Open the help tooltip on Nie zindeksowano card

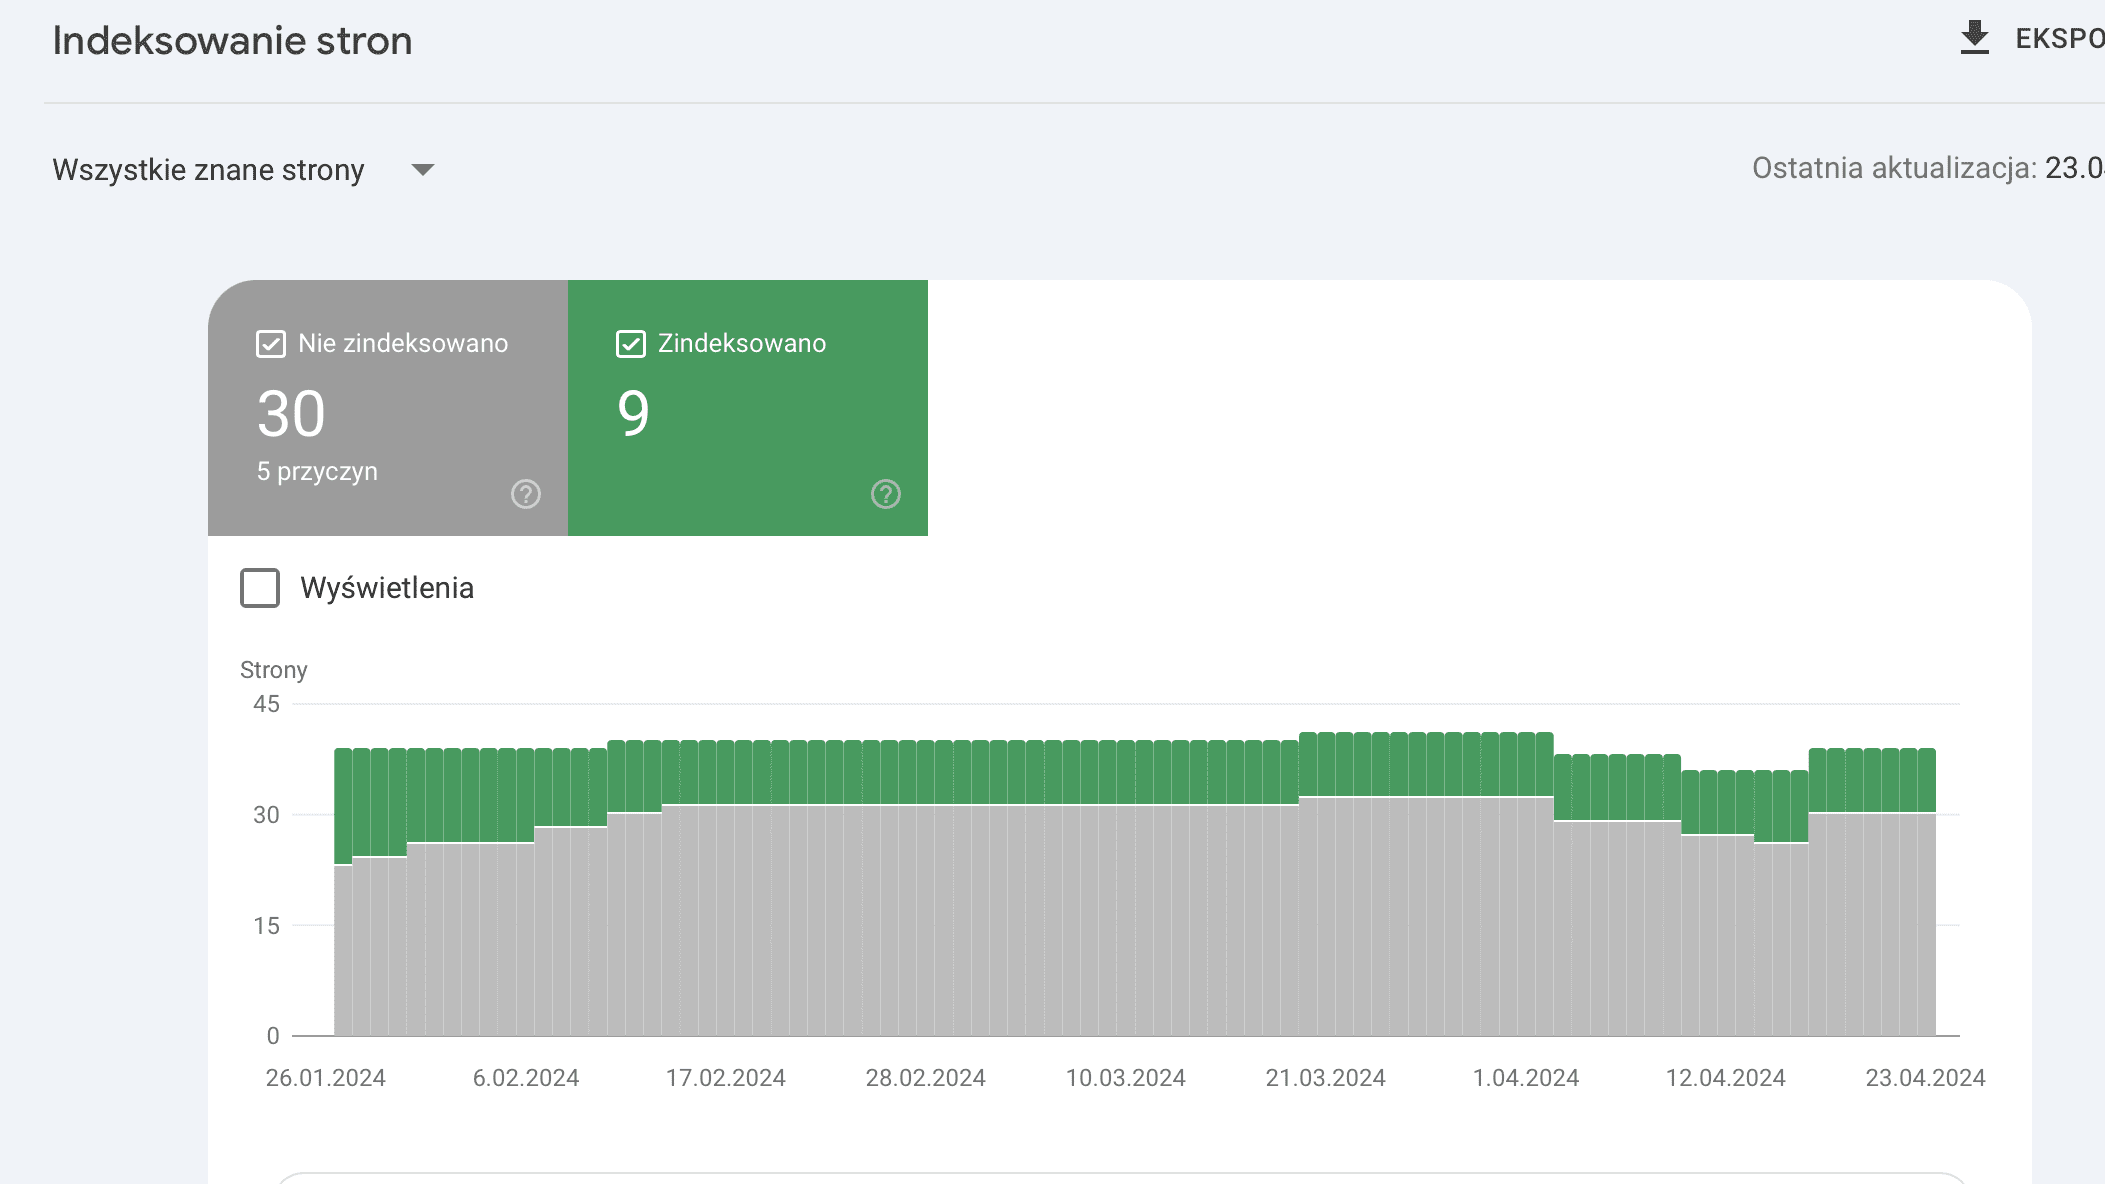point(525,493)
